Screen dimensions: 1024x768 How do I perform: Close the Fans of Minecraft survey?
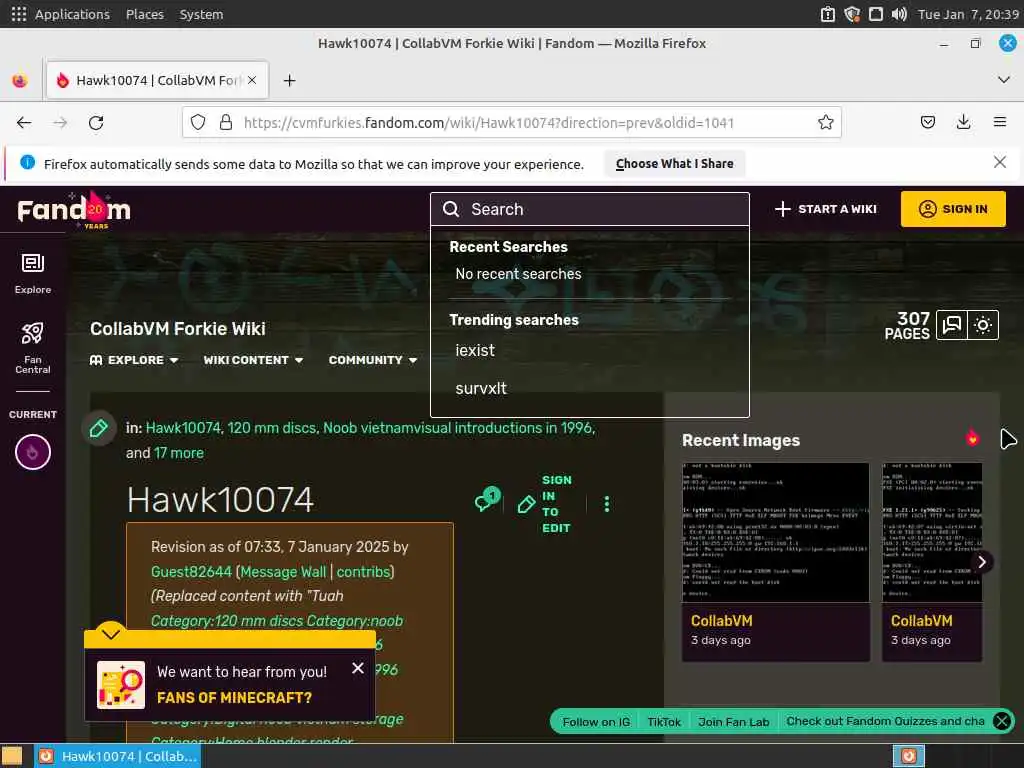[x=358, y=668]
